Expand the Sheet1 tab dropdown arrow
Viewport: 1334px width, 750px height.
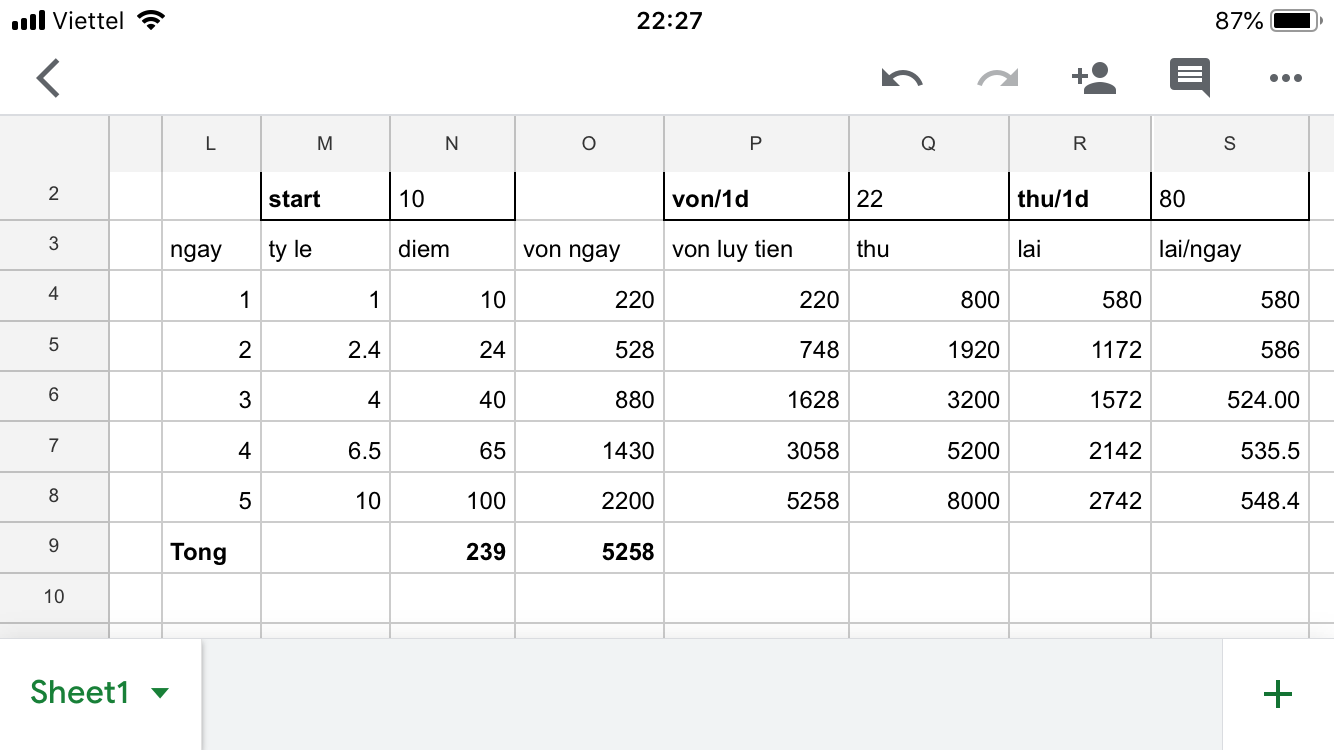point(159,693)
